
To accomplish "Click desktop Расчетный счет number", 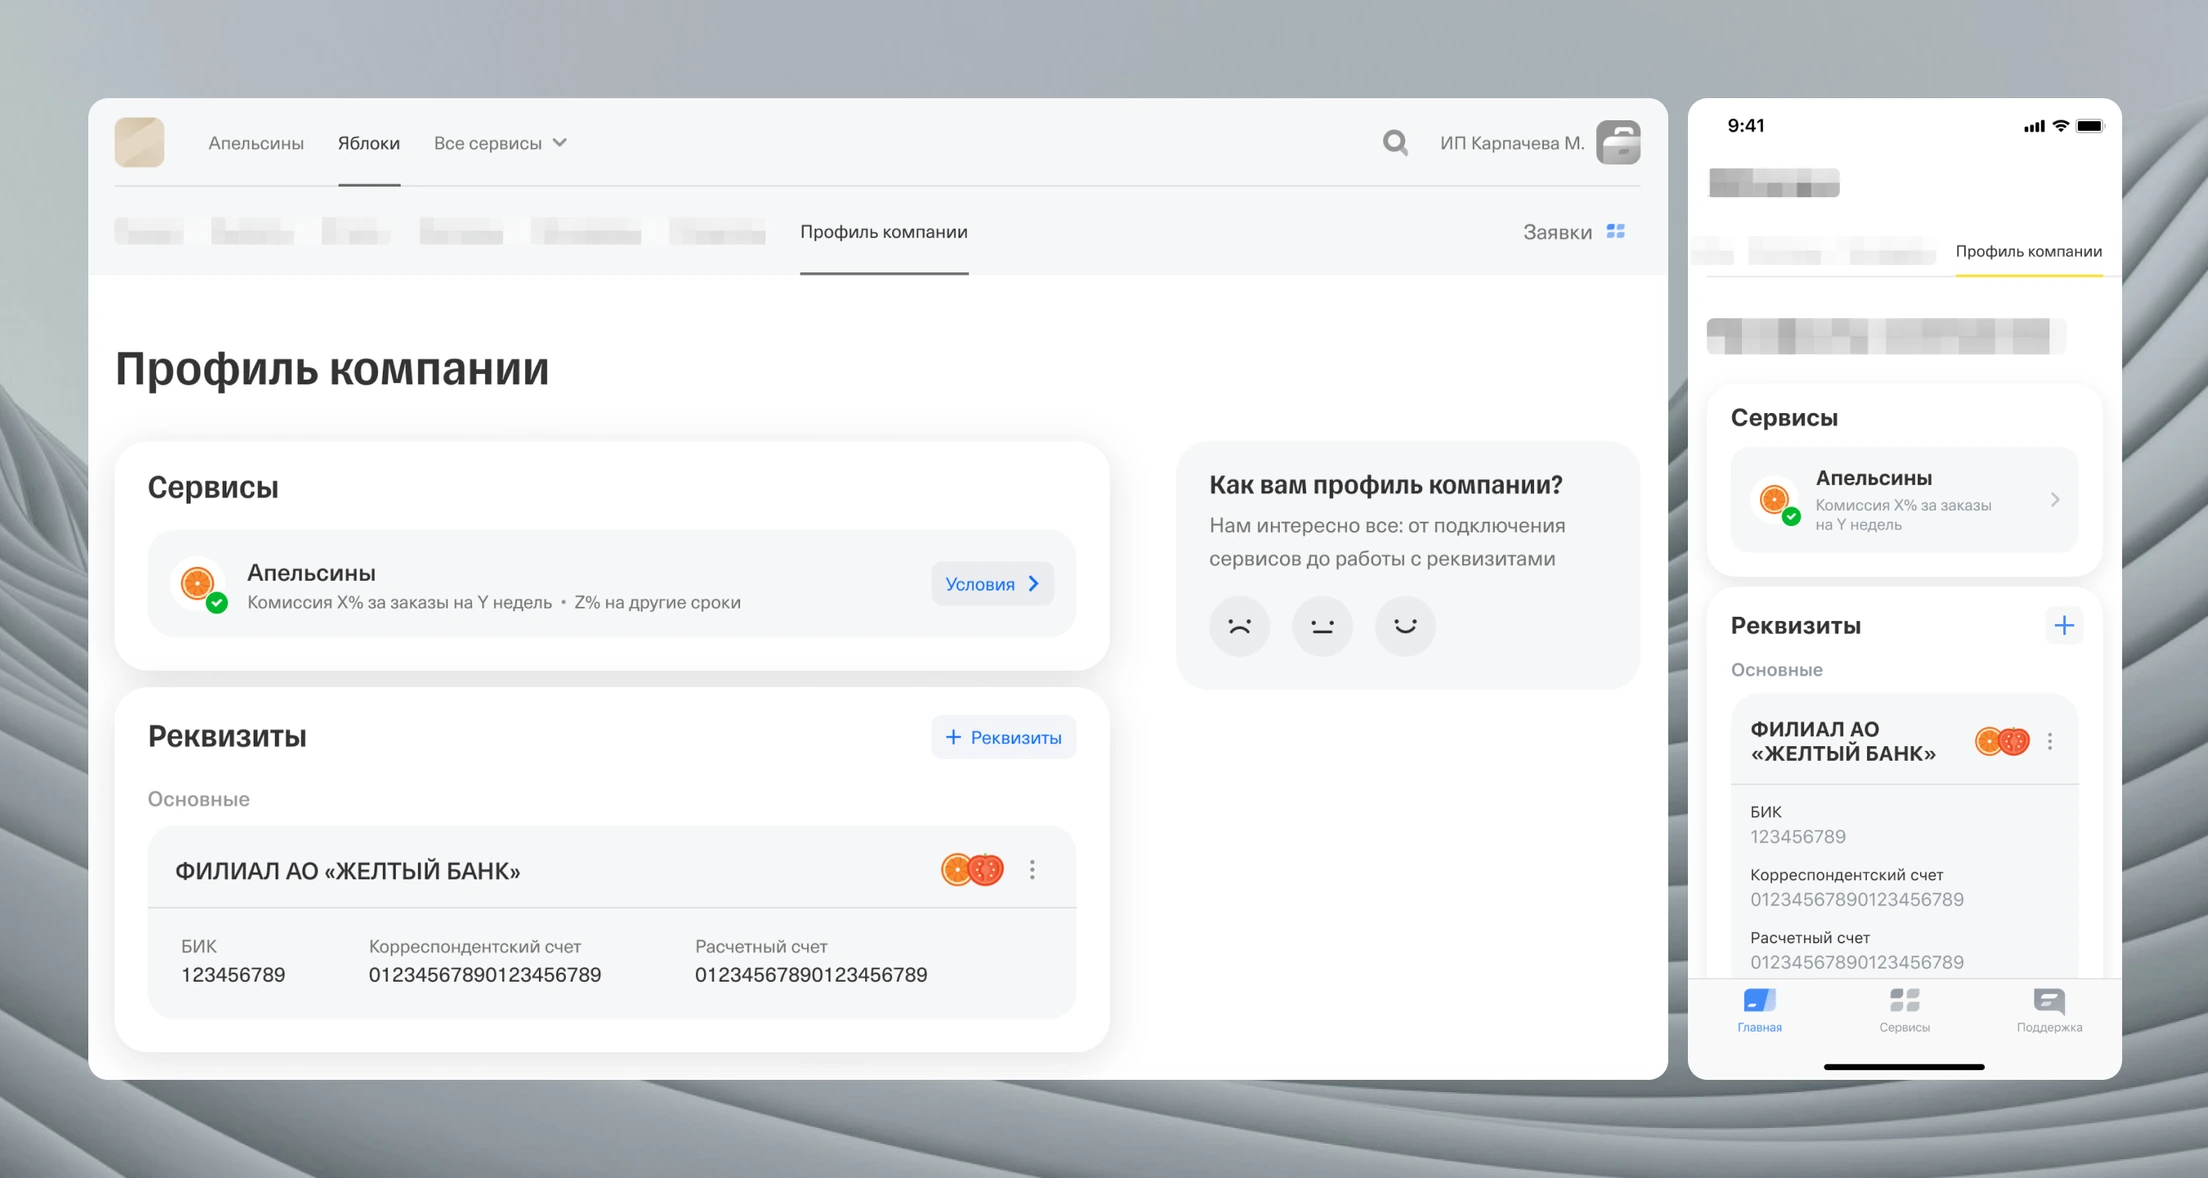I will coord(811,974).
